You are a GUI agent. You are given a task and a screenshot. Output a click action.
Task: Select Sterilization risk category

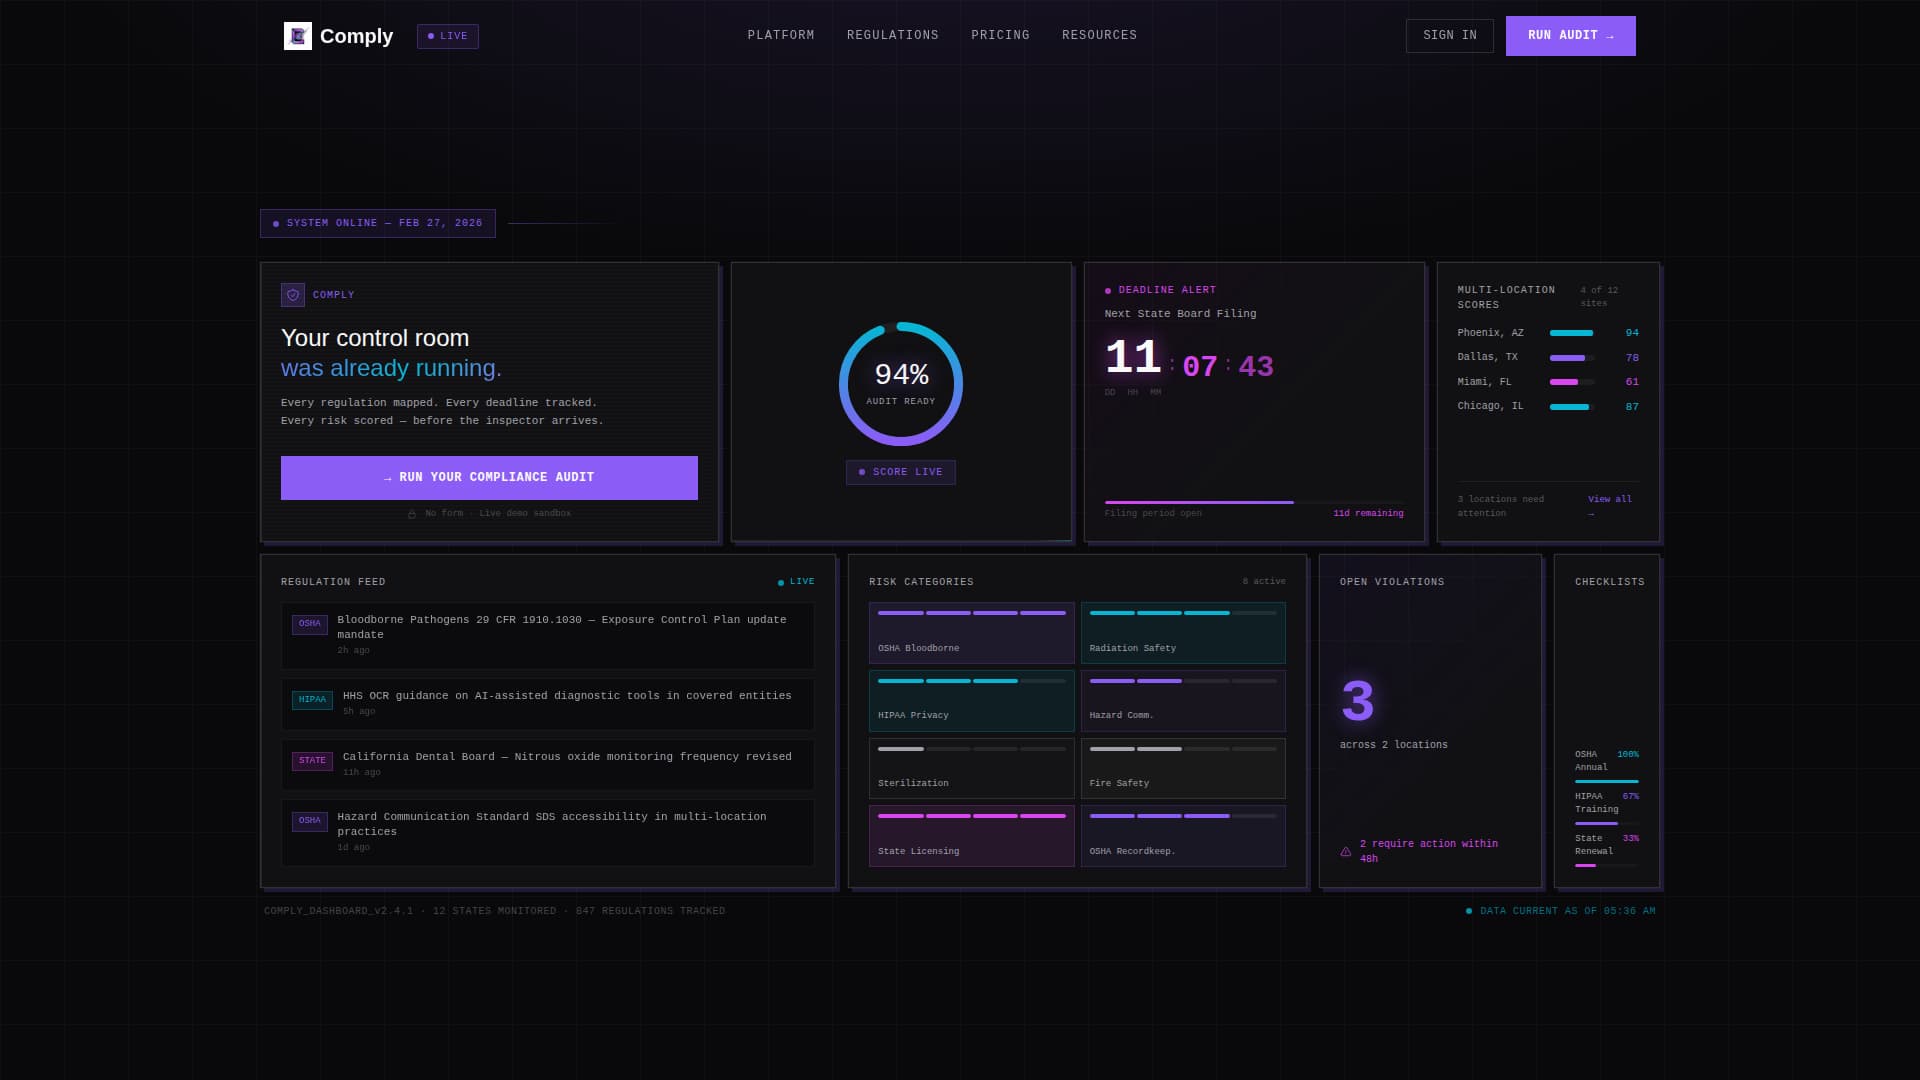pyautogui.click(x=972, y=768)
